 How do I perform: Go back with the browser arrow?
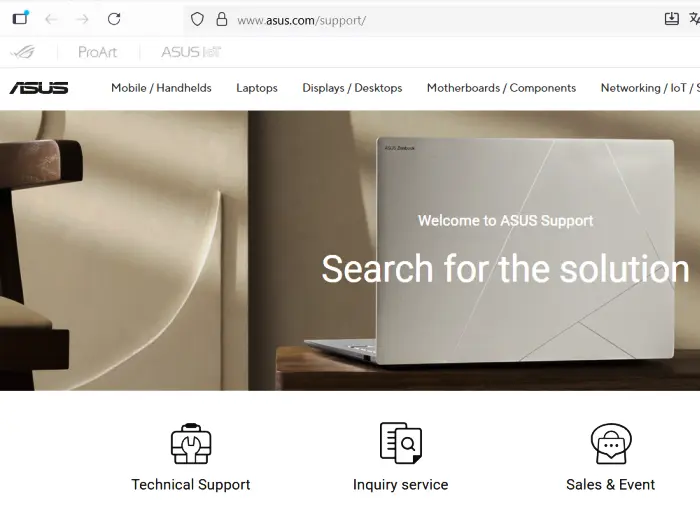tap(51, 19)
